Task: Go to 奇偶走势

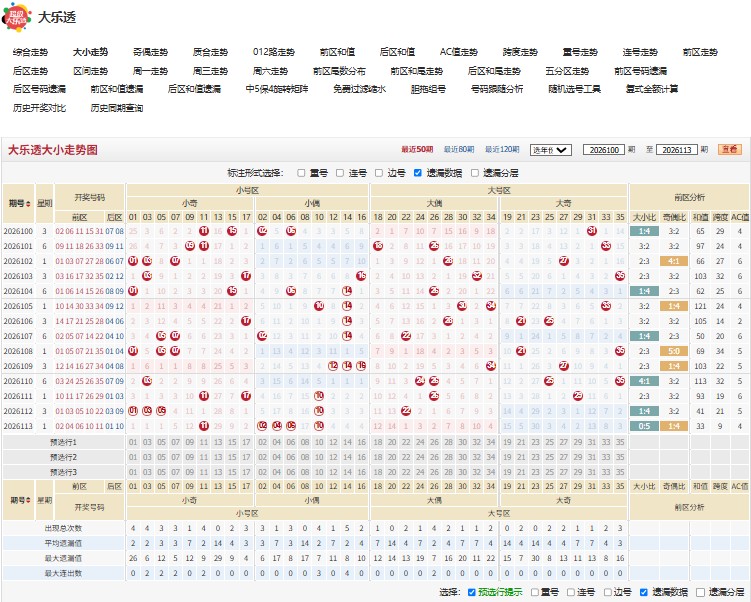Action: 150,52
